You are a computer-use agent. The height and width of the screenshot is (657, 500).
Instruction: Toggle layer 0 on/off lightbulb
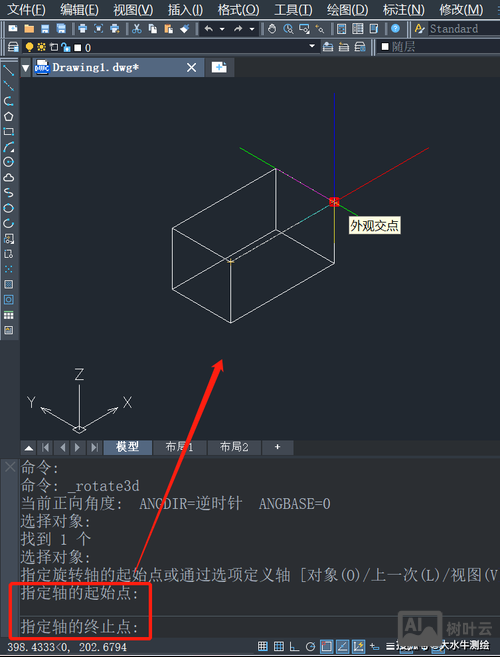[x=29, y=47]
